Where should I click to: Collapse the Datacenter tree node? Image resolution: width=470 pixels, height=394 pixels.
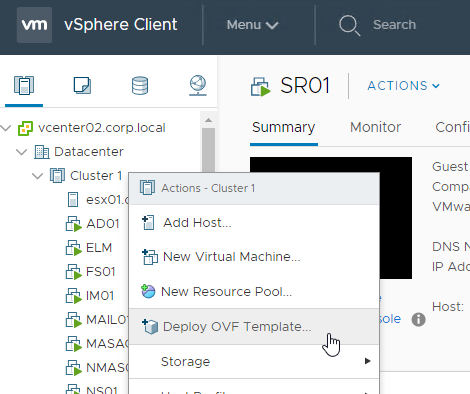[22, 152]
